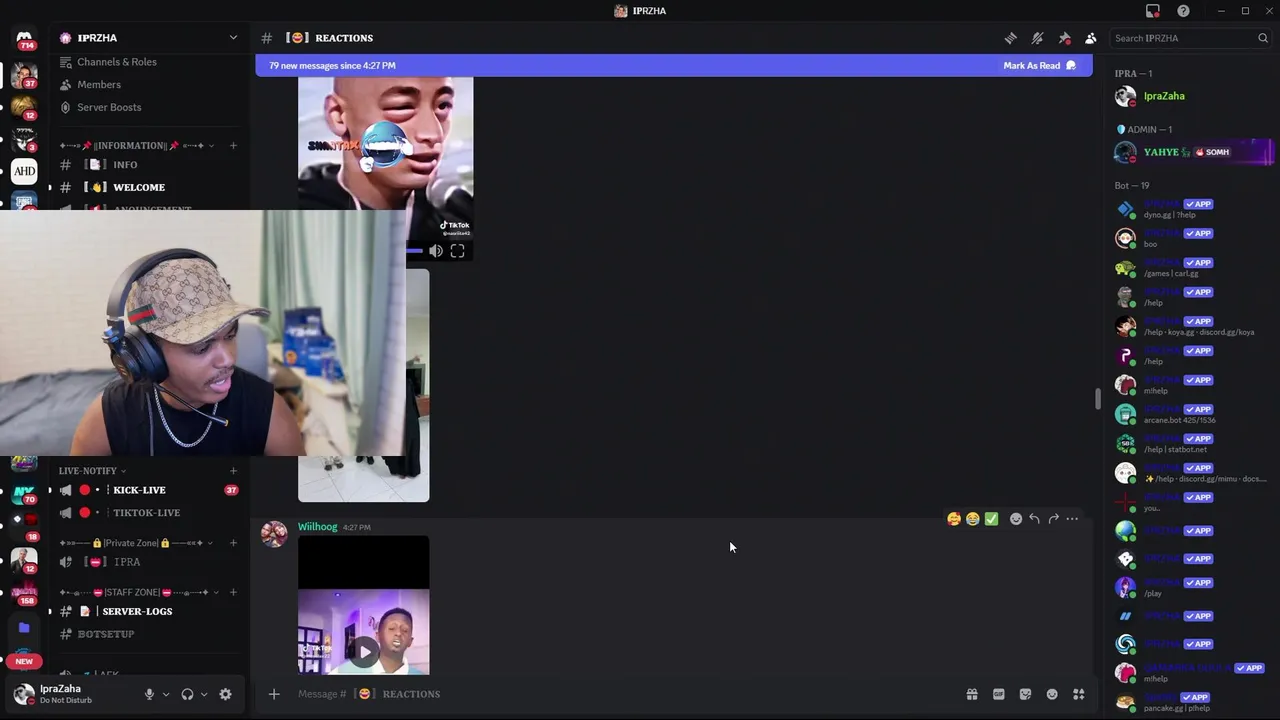Collapse the INFORMATION category
Viewport: 1280px width, 720px height.
pyautogui.click(x=135, y=146)
